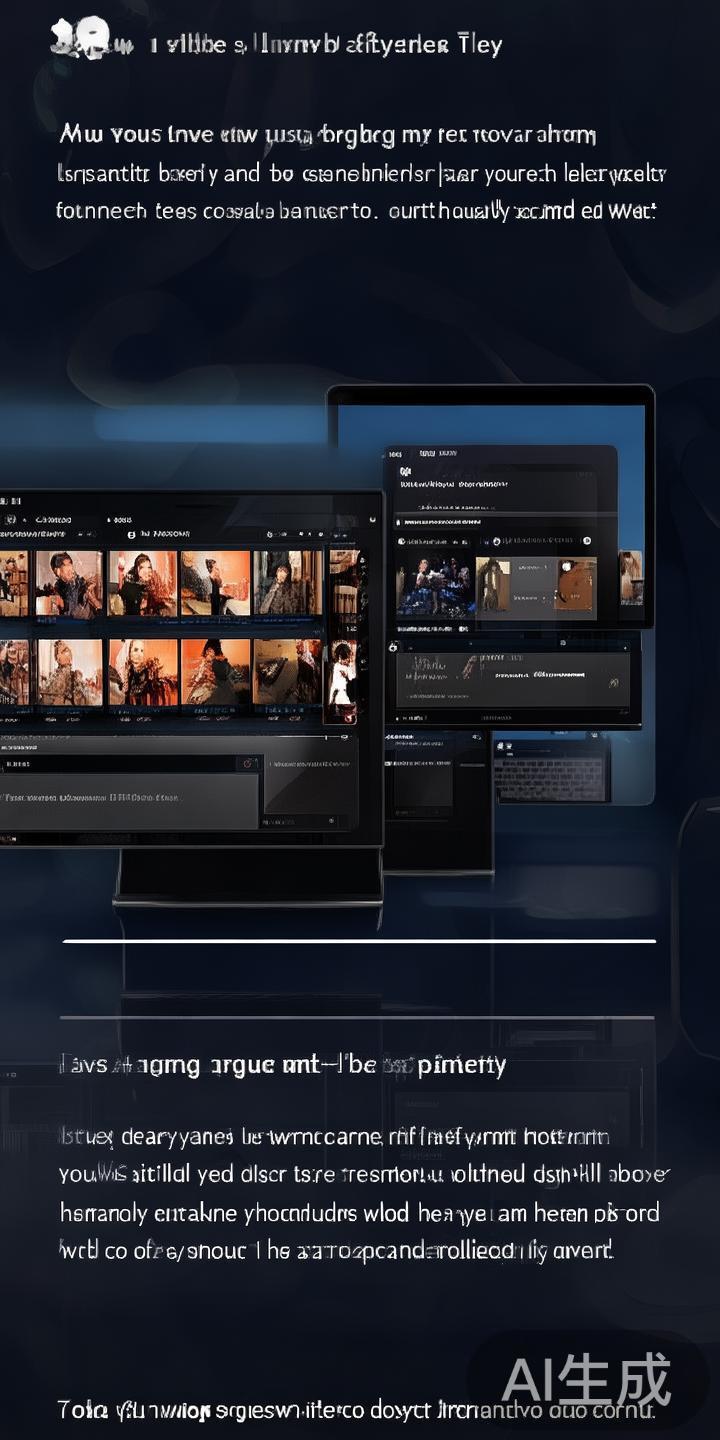720x1440 pixels.
Task: Click the lock-shaped icon left of the waveform panel
Action: [x=393, y=648]
